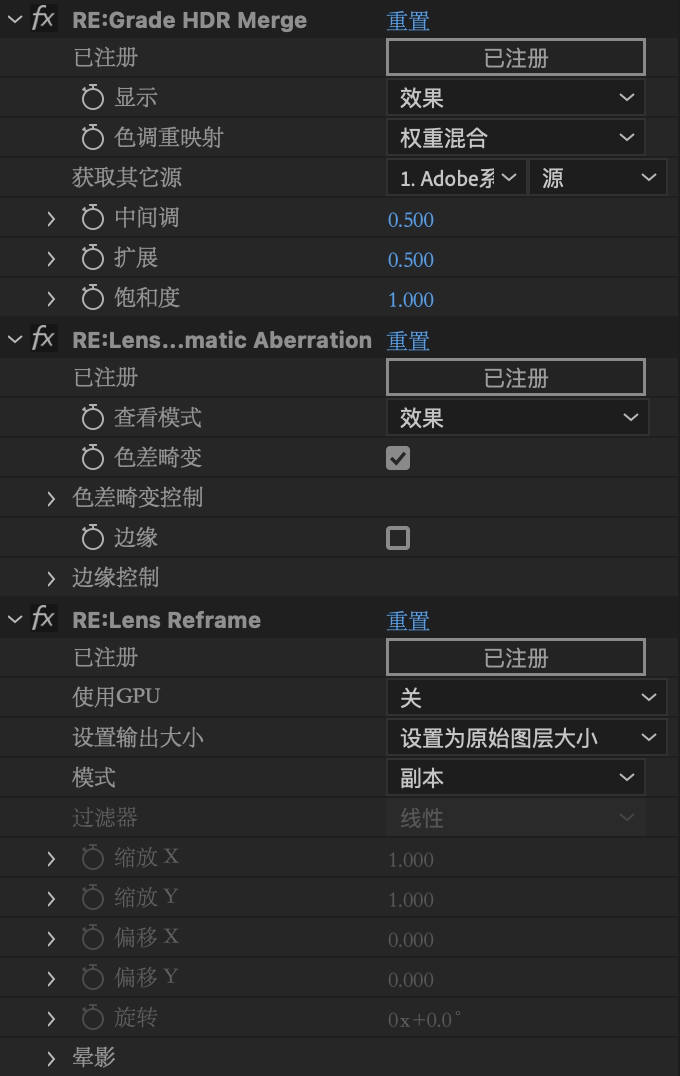
Task: Open the 使用GPU dropdown set to 关
Action: point(526,698)
